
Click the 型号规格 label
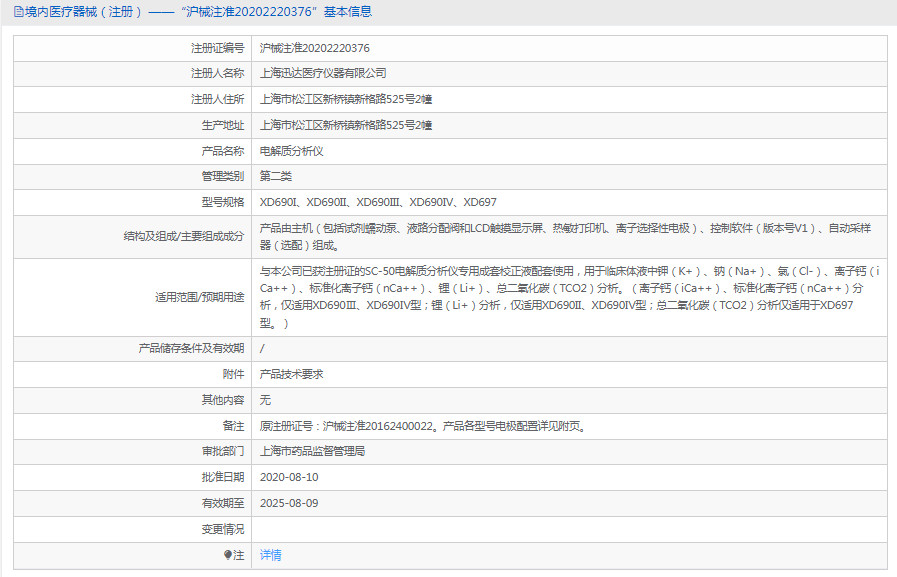pyautogui.click(x=223, y=202)
